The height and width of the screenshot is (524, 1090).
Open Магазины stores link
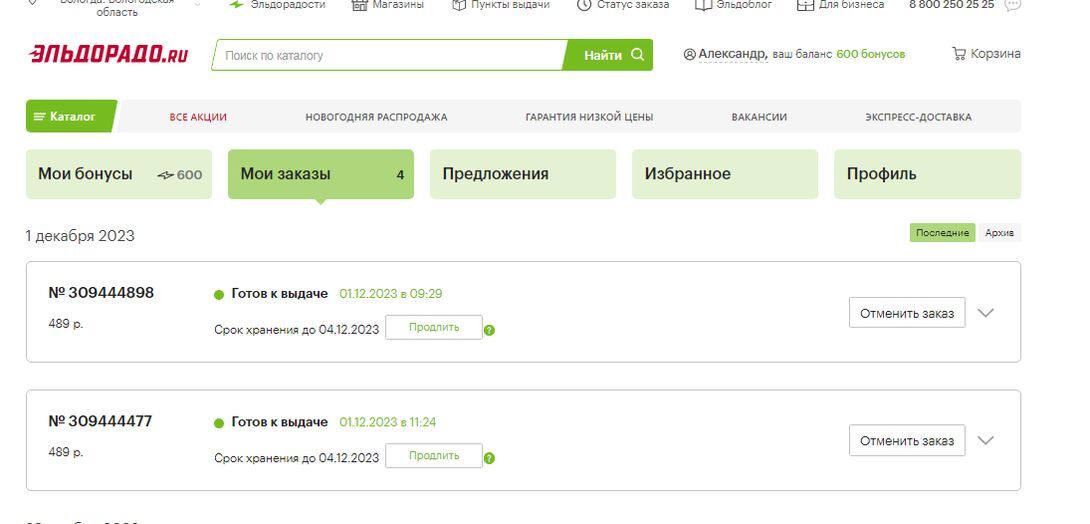coord(388,4)
